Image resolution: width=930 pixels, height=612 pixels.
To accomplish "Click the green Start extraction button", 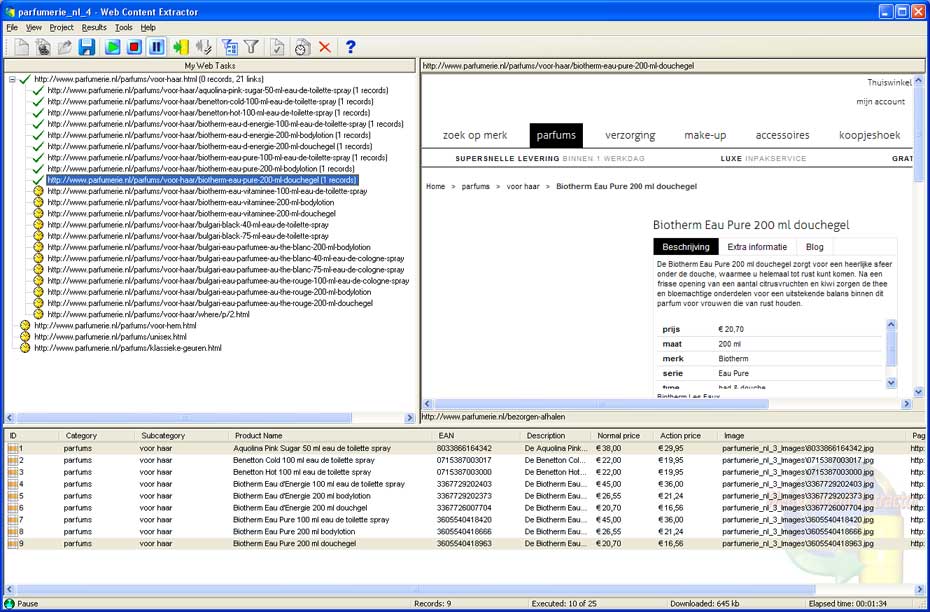I will click(x=113, y=47).
